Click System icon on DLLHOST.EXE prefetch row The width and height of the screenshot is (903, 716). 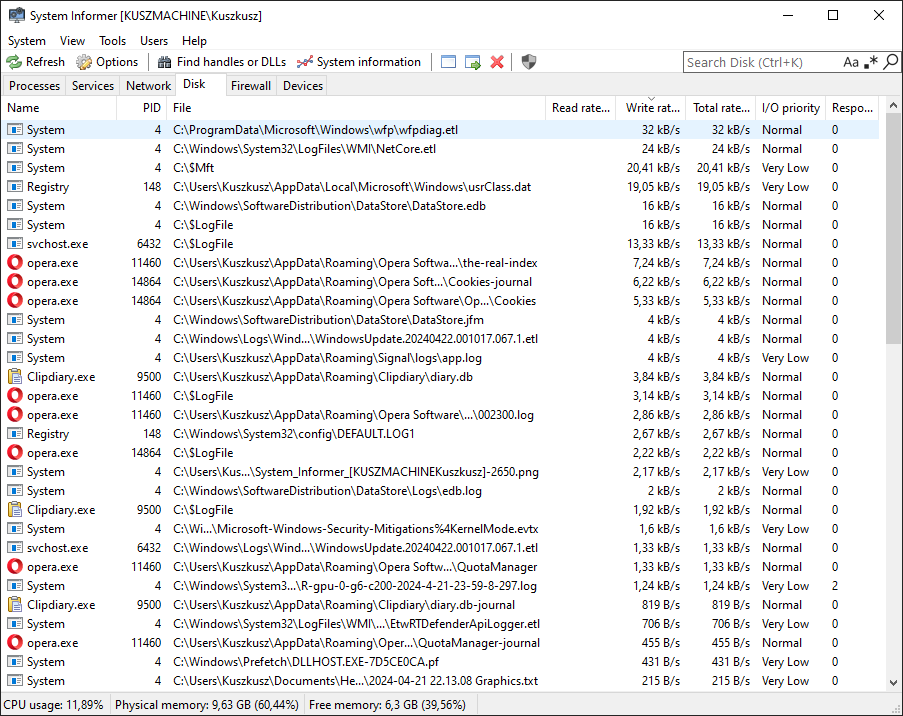pos(15,662)
